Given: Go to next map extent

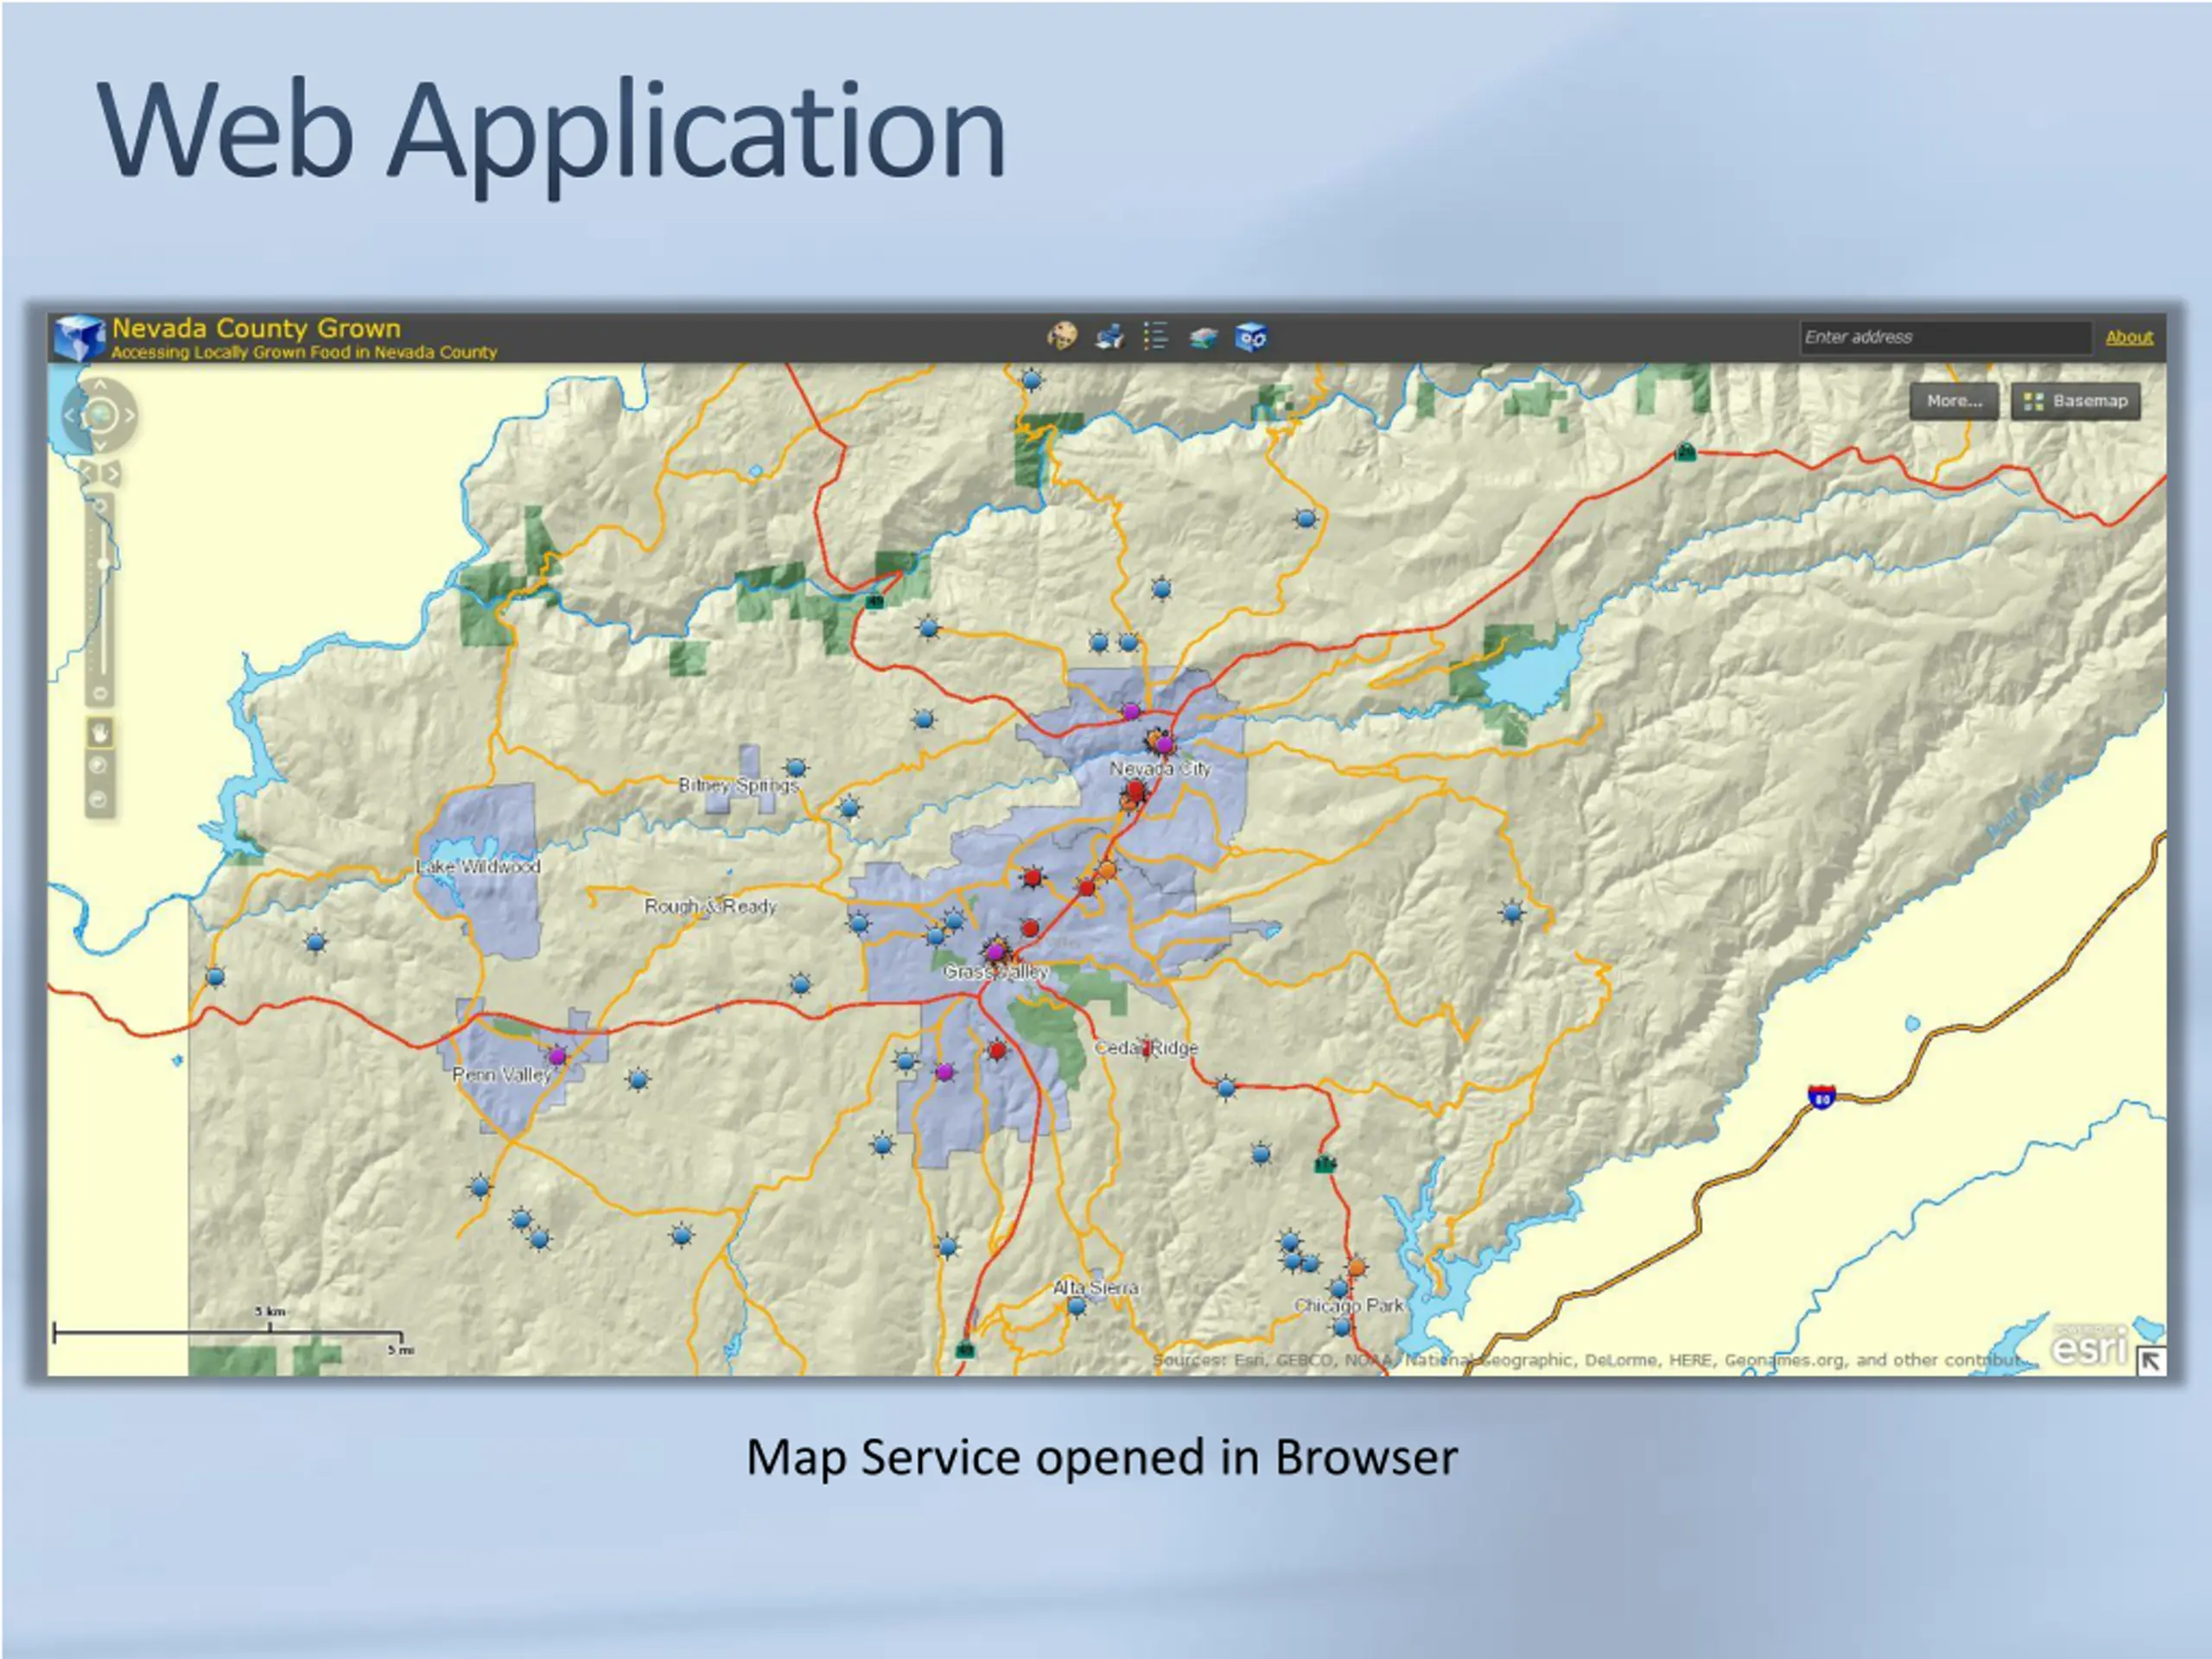Looking at the screenshot, I should [x=112, y=473].
